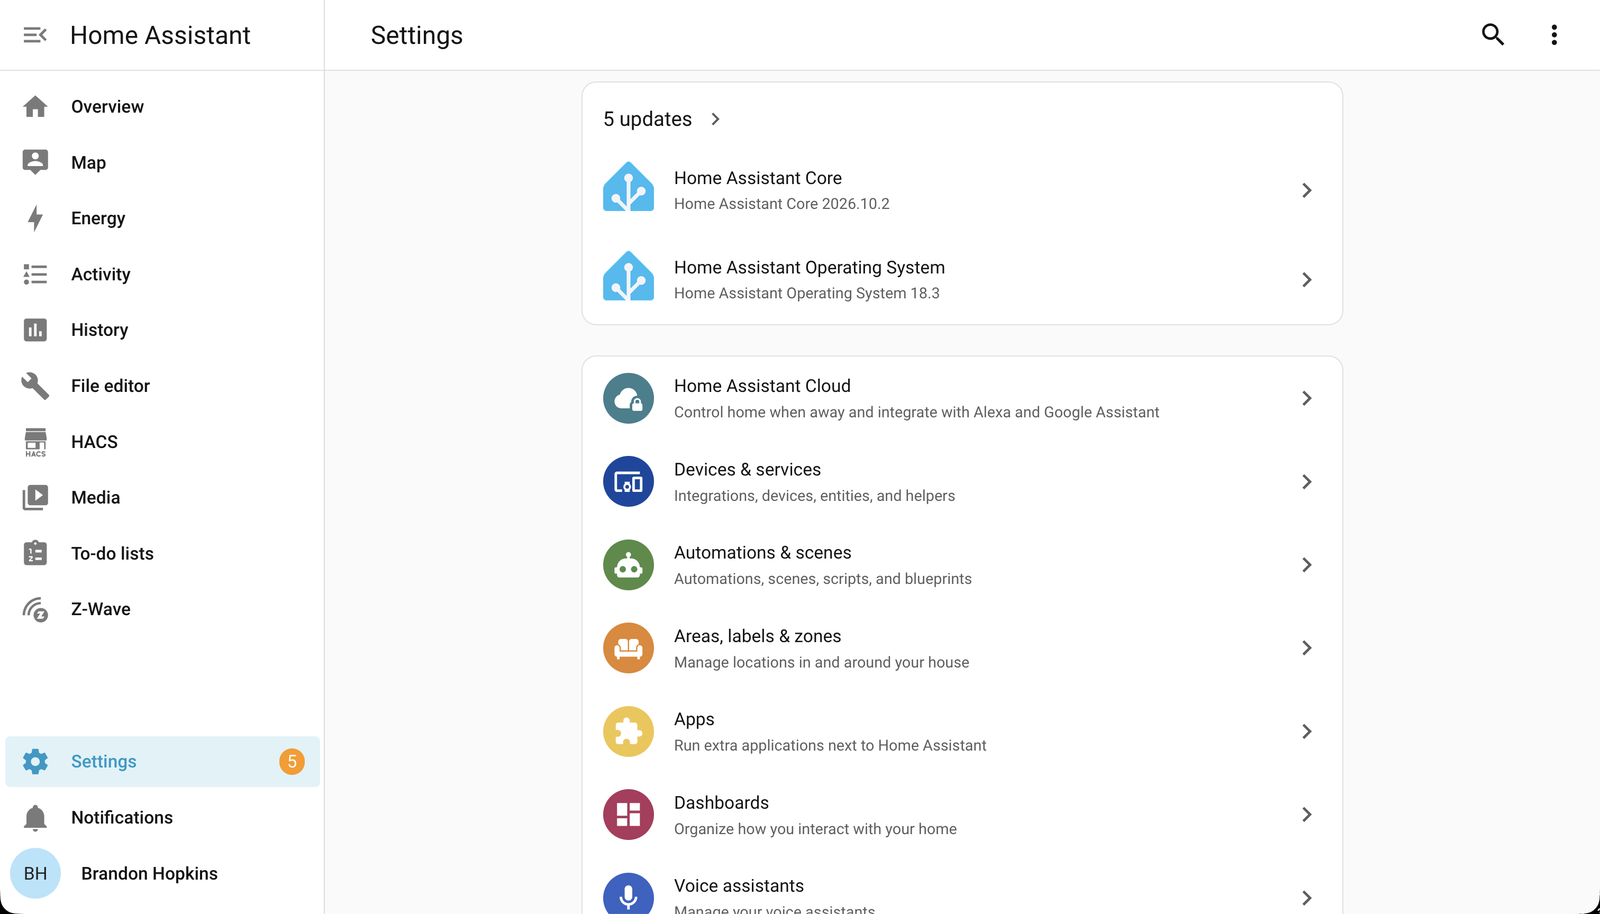This screenshot has width=1600, height=914.
Task: Open To-do lists in sidebar
Action: tap(163, 553)
